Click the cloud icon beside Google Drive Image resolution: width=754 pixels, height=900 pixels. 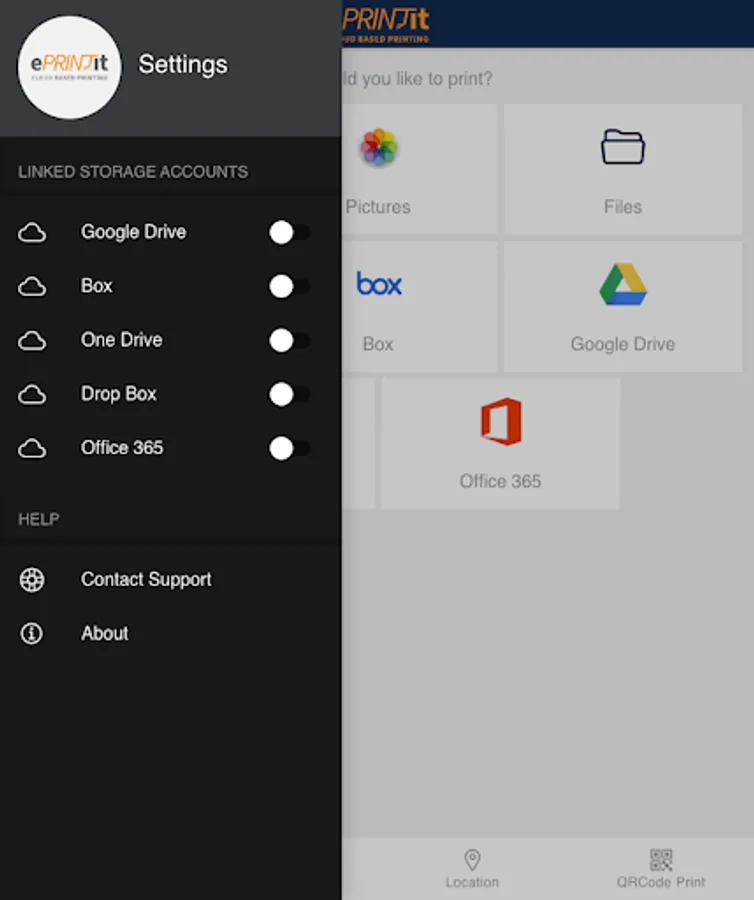(x=32, y=232)
